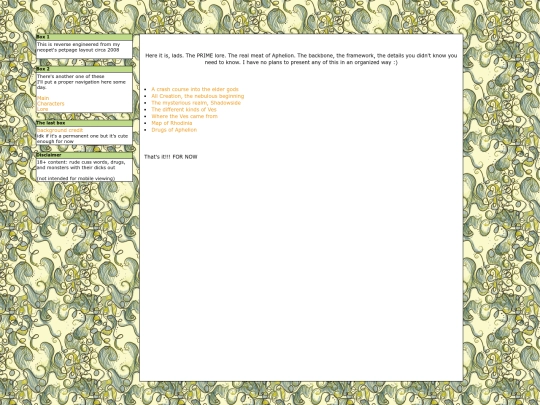Visit the background credit link
The image size is (540, 405).
(60, 130)
